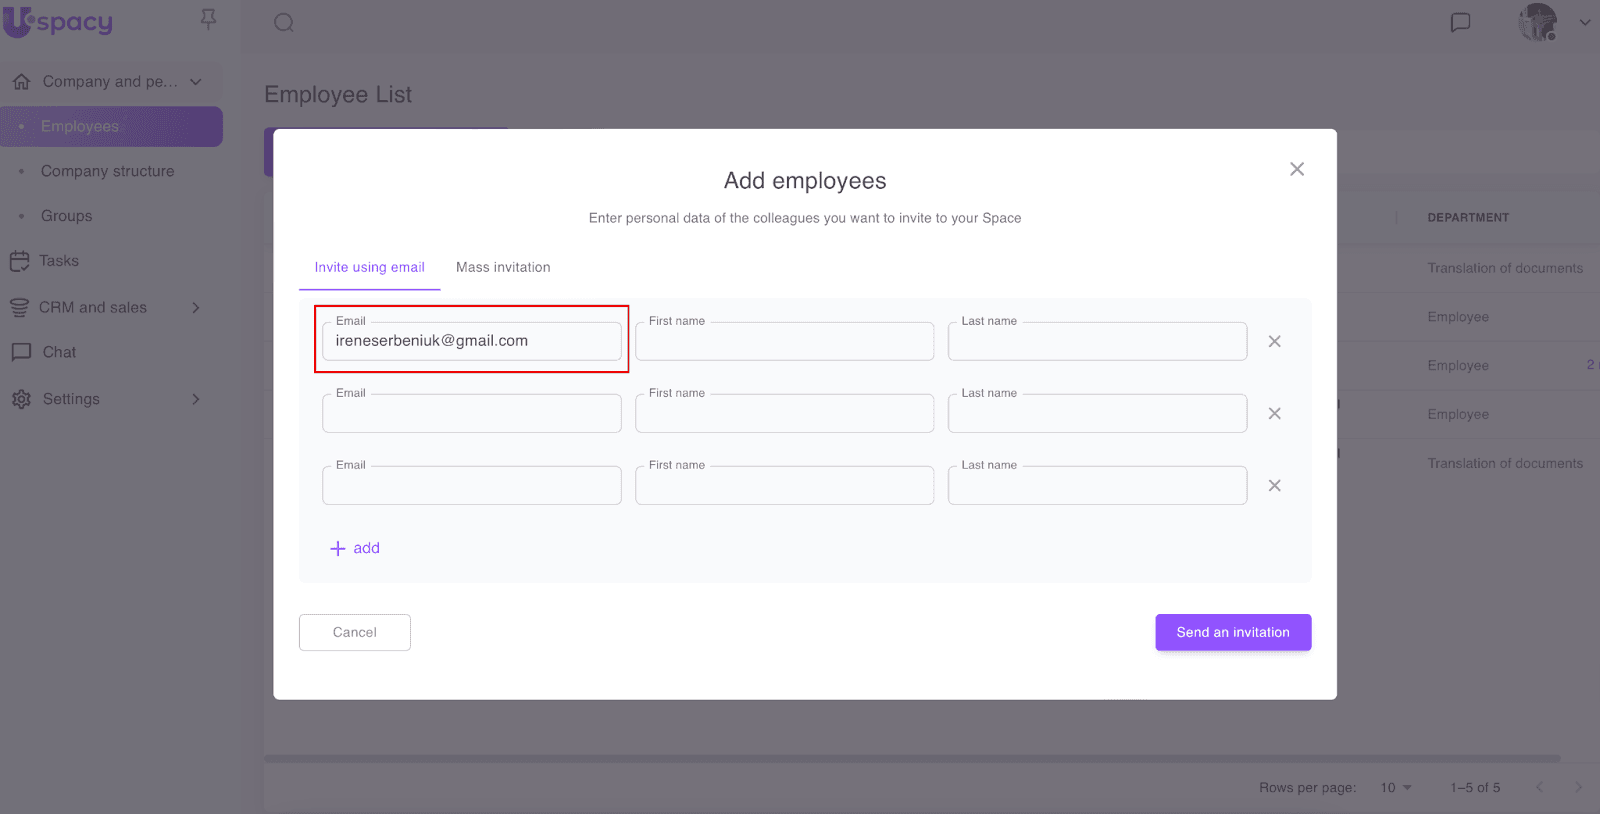1600x814 pixels.
Task: Select the Invite using email tab
Action: click(x=369, y=268)
